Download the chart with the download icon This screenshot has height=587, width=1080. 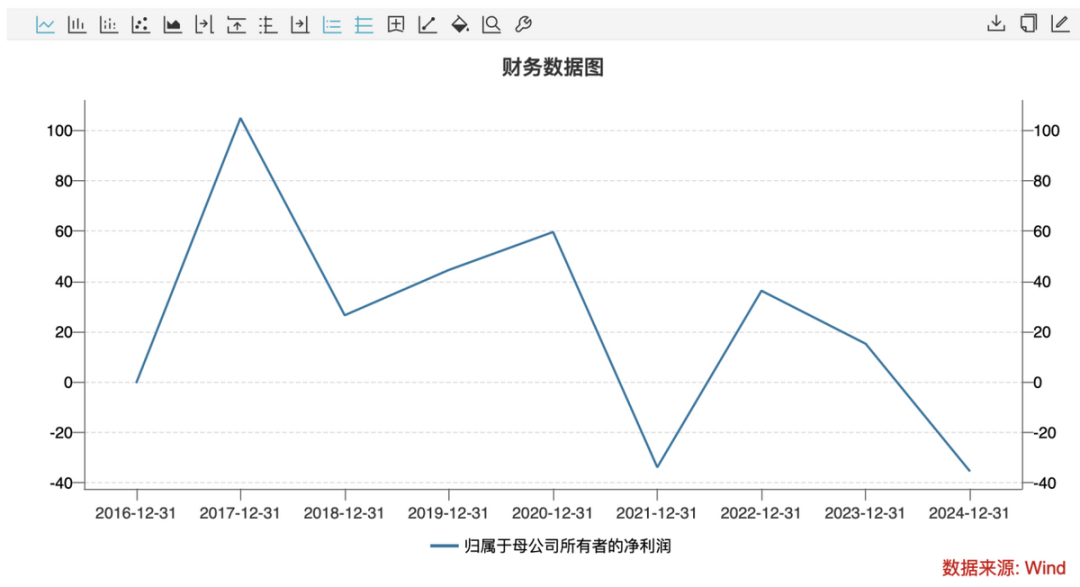point(995,24)
